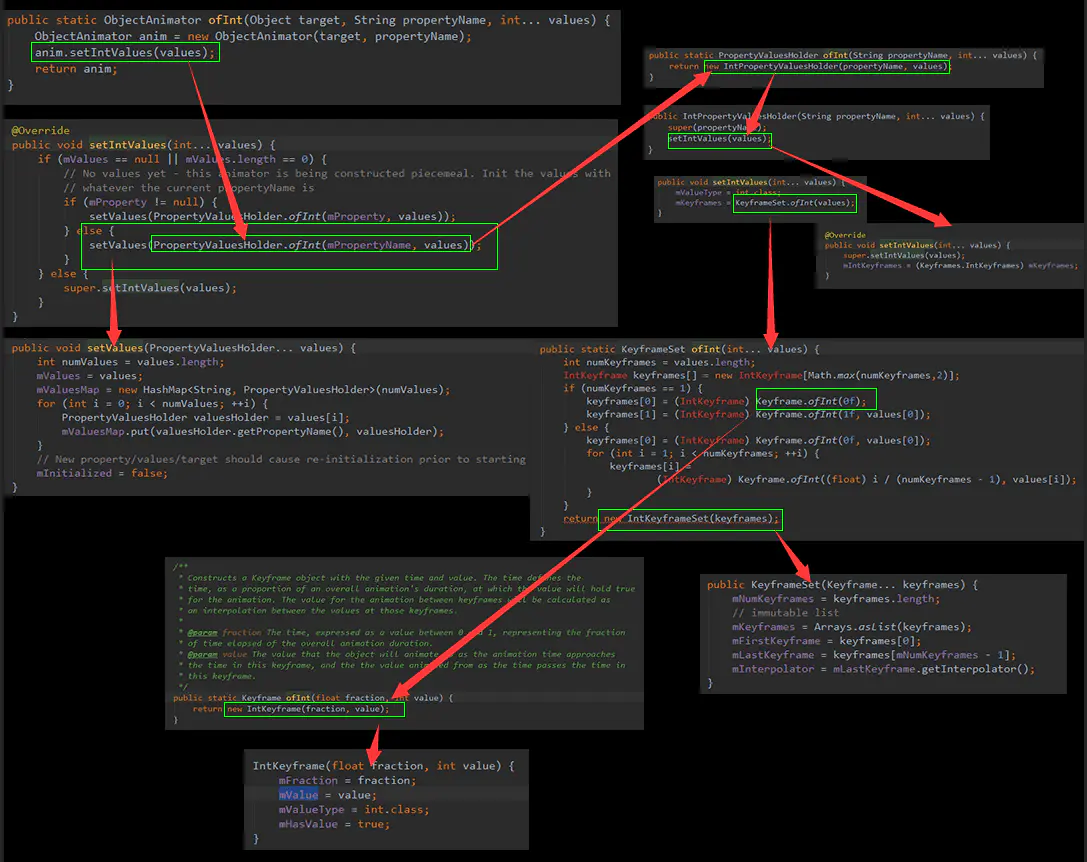
Task: Click 'new IntPropertyValuesHolder(propertyName, values)' expression
Action: [827, 67]
